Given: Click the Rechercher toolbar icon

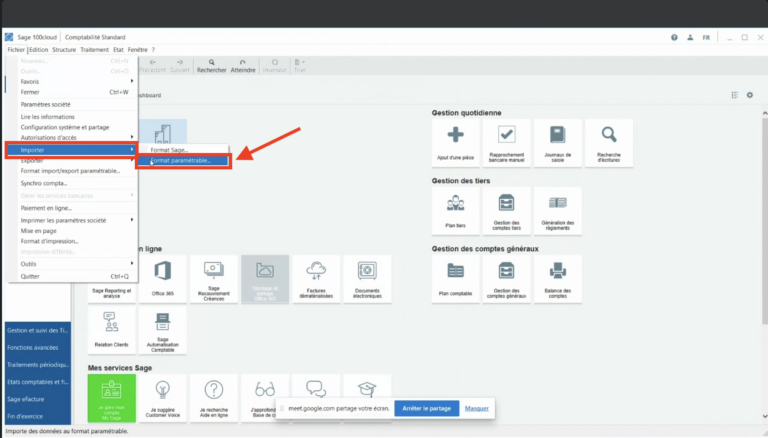Looking at the screenshot, I should tap(212, 66).
